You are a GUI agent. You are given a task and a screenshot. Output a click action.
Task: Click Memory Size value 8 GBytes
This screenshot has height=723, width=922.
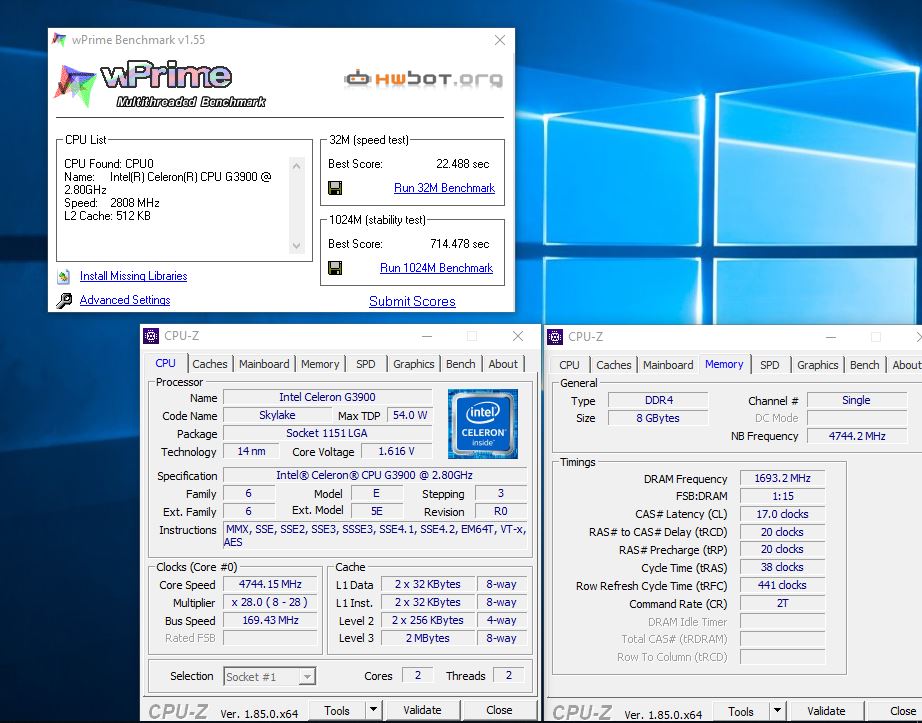click(659, 418)
